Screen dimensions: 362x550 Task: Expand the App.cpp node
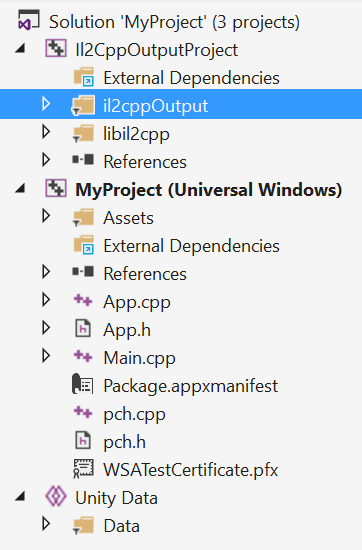[46, 300]
